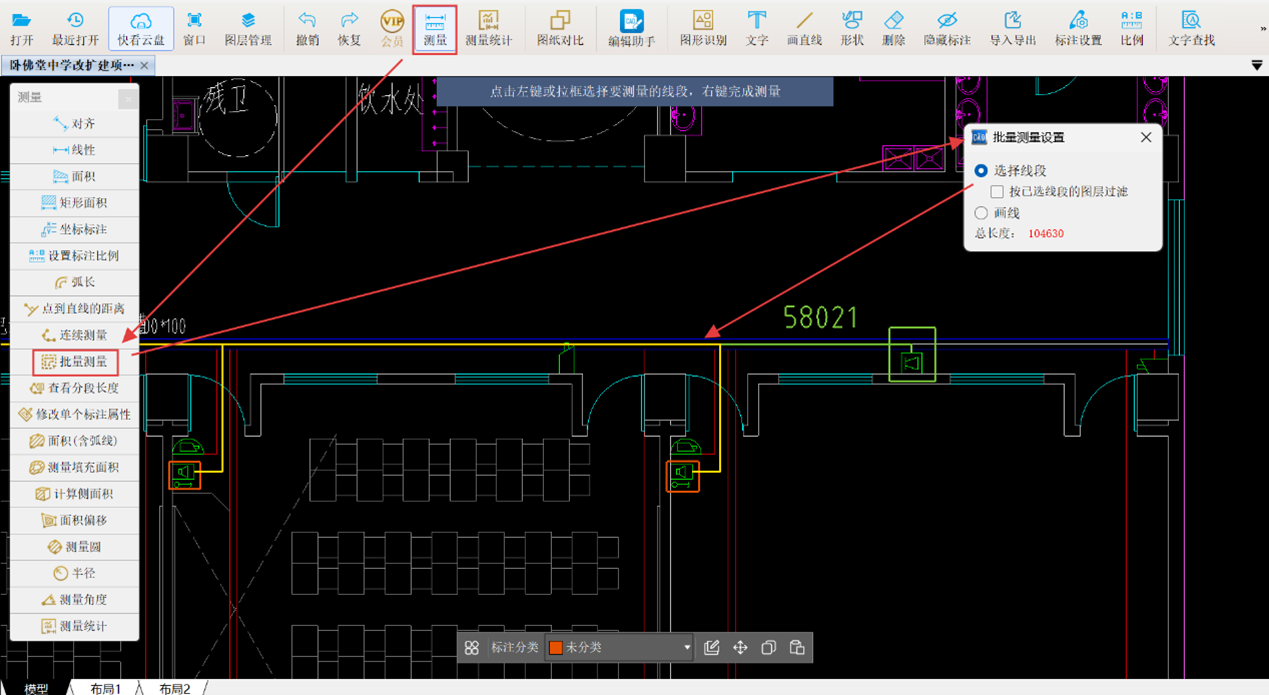1269x695 pixels.
Task: Click the orange 未分类 color swatch
Action: [x=556, y=648]
